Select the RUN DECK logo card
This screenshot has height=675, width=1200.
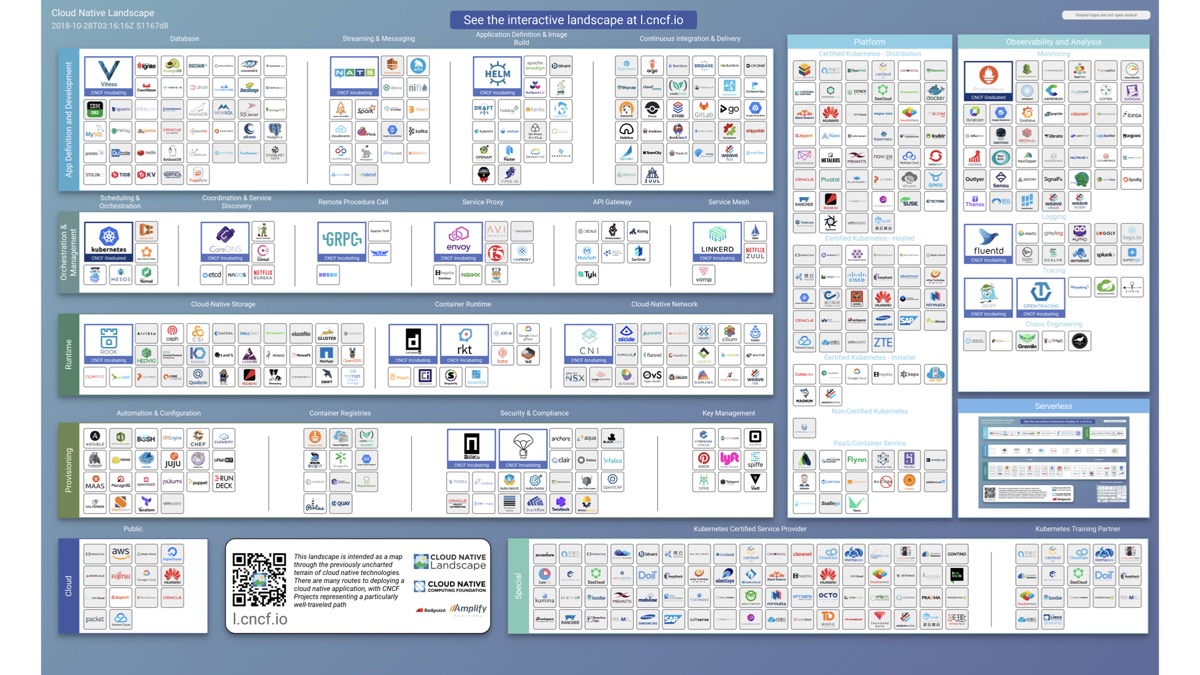(224, 482)
